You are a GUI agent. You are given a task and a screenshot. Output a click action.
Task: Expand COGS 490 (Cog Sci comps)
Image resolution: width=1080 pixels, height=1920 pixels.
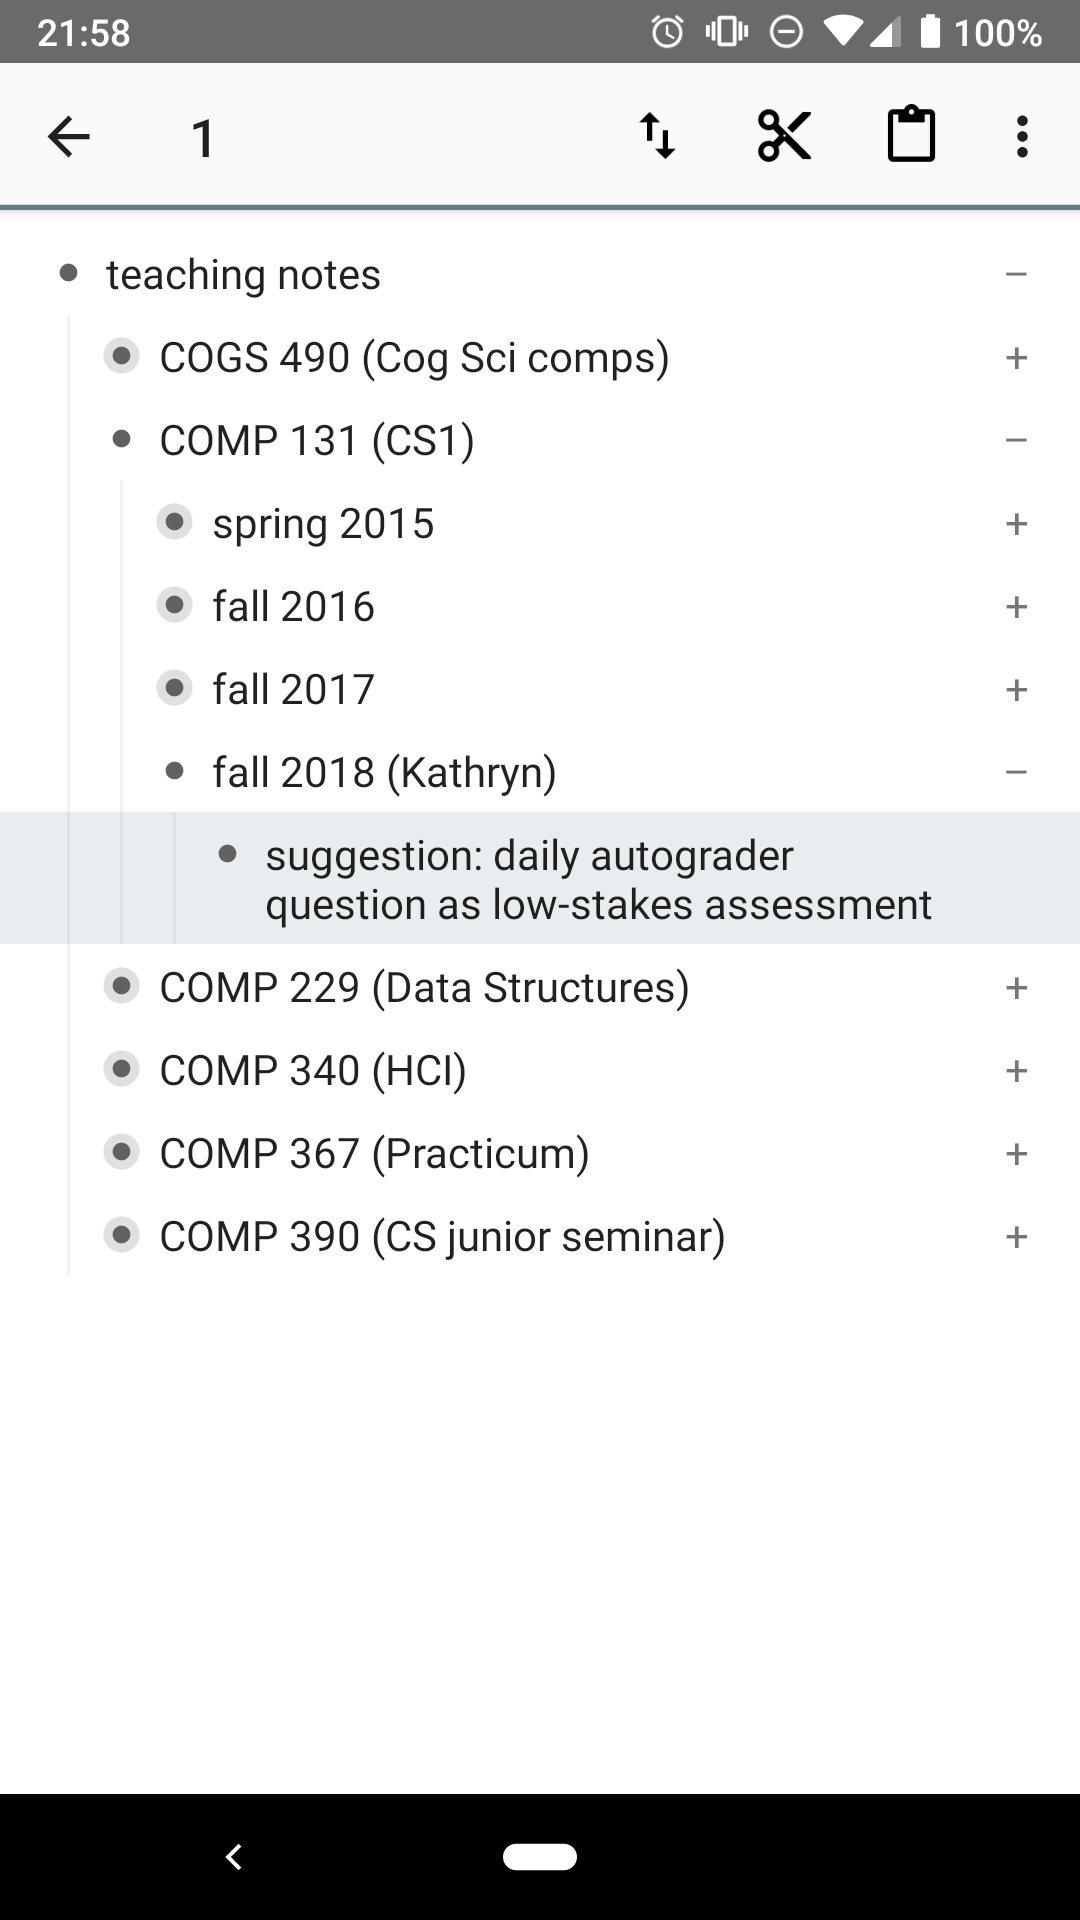pyautogui.click(x=1017, y=357)
